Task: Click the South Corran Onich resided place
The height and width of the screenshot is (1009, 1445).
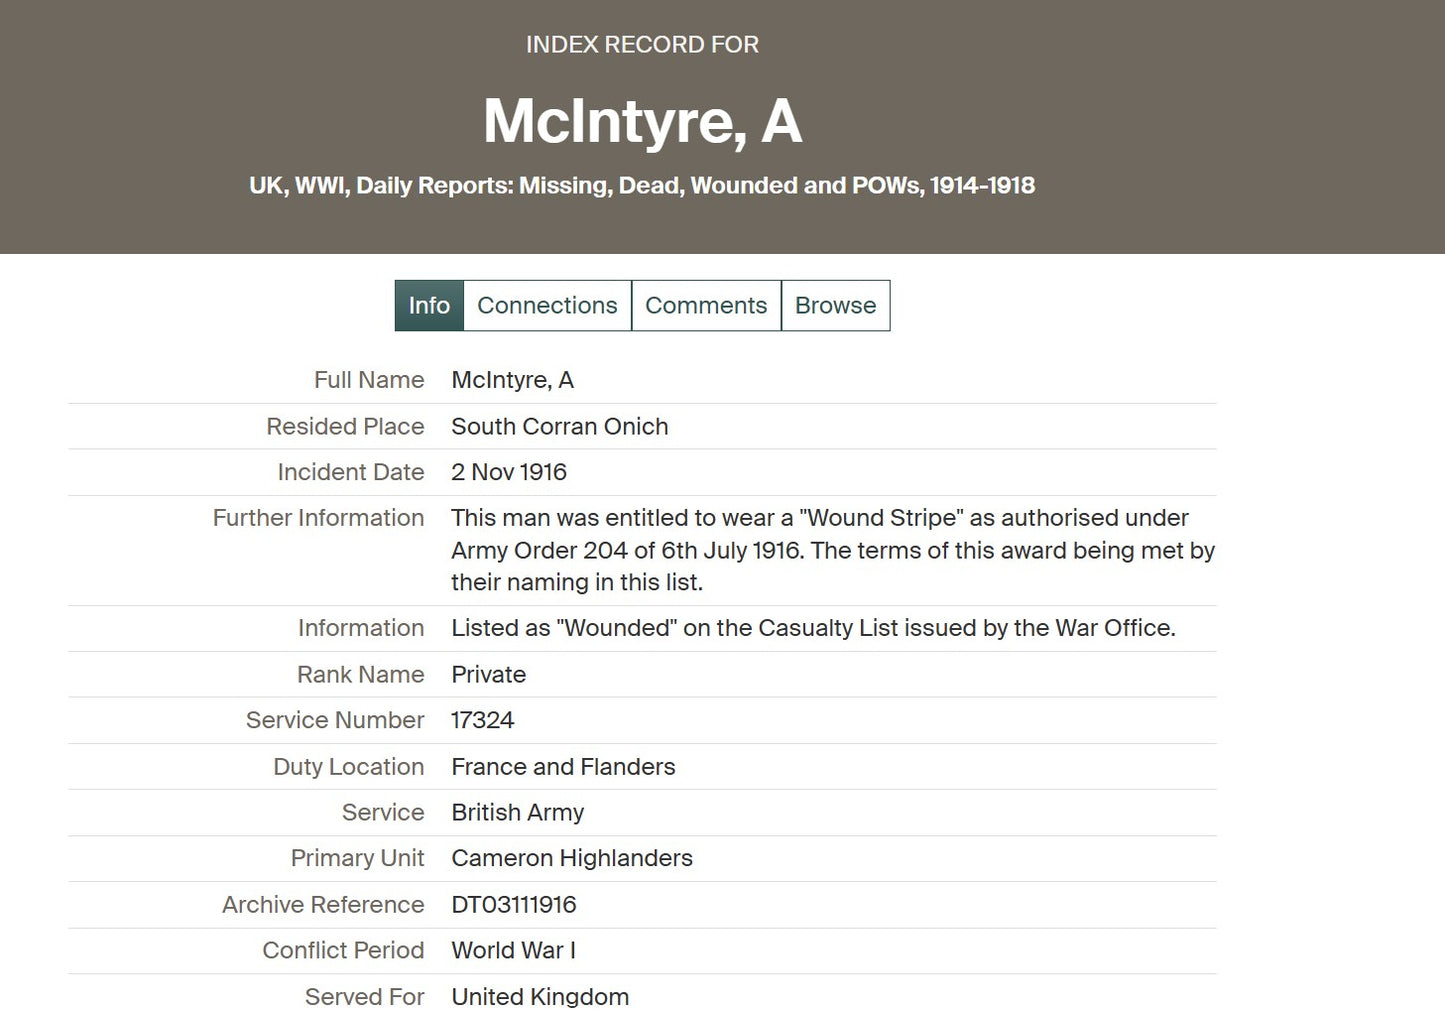Action: click(x=560, y=427)
